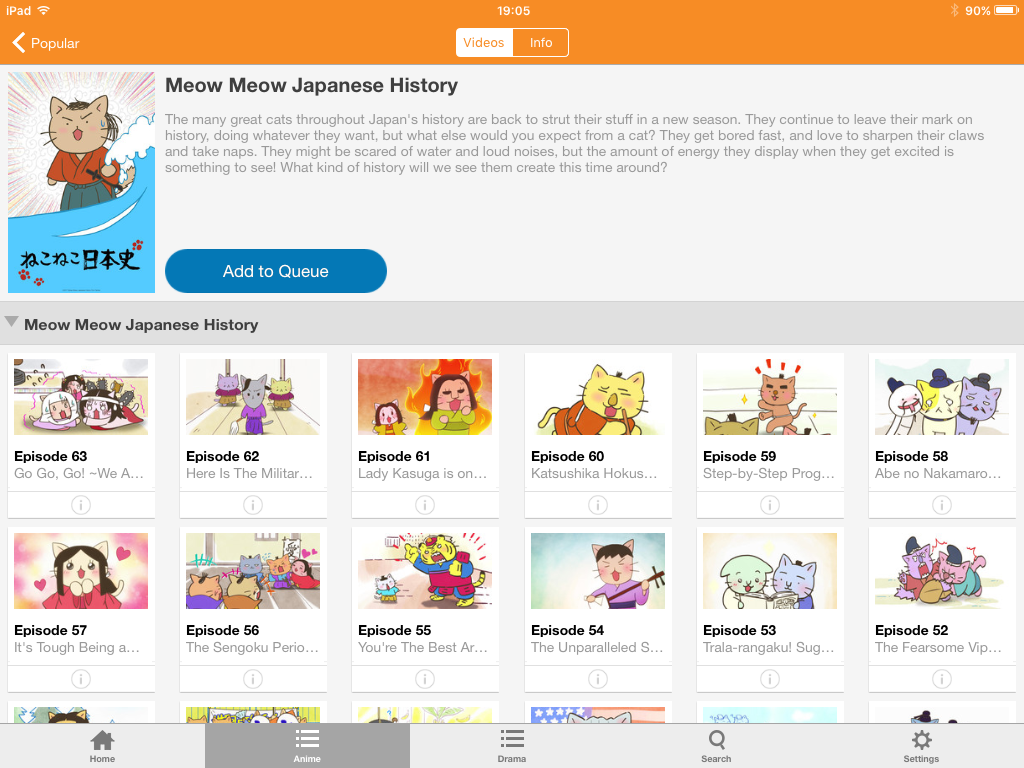
Task: Tap the Bluetooth icon in status bar
Action: [954, 10]
